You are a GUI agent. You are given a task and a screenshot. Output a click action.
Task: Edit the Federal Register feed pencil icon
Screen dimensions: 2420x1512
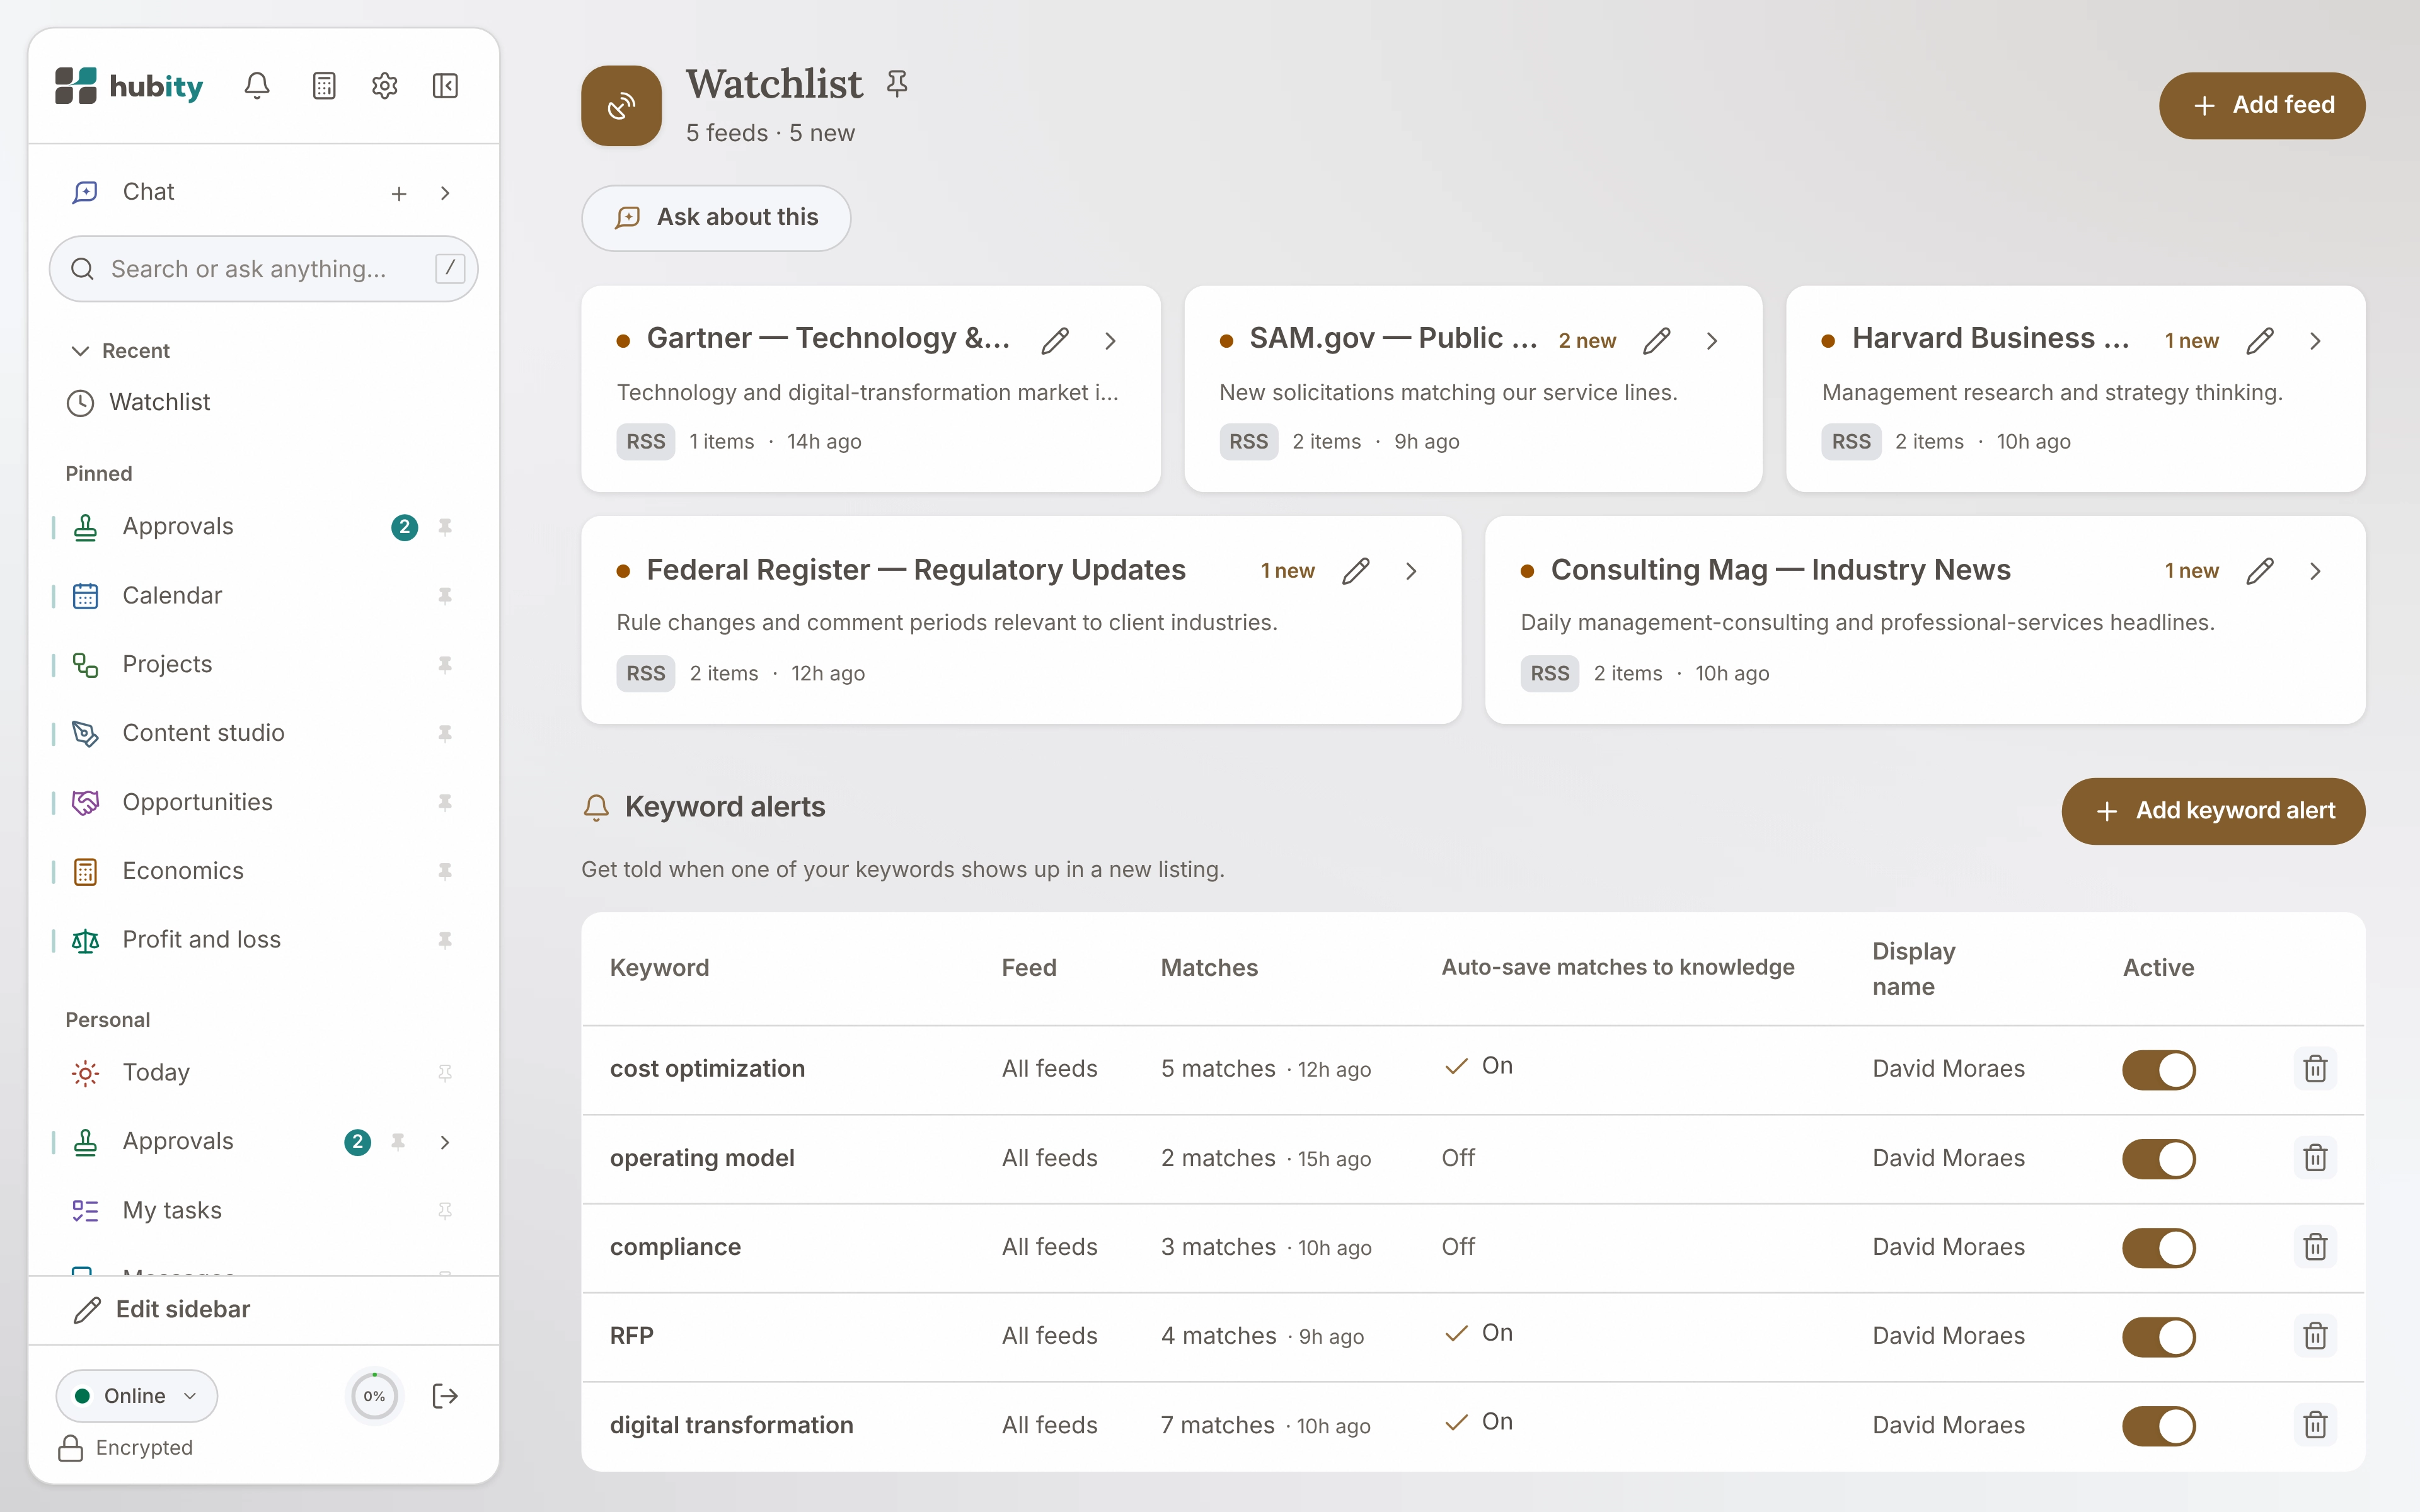(1356, 571)
